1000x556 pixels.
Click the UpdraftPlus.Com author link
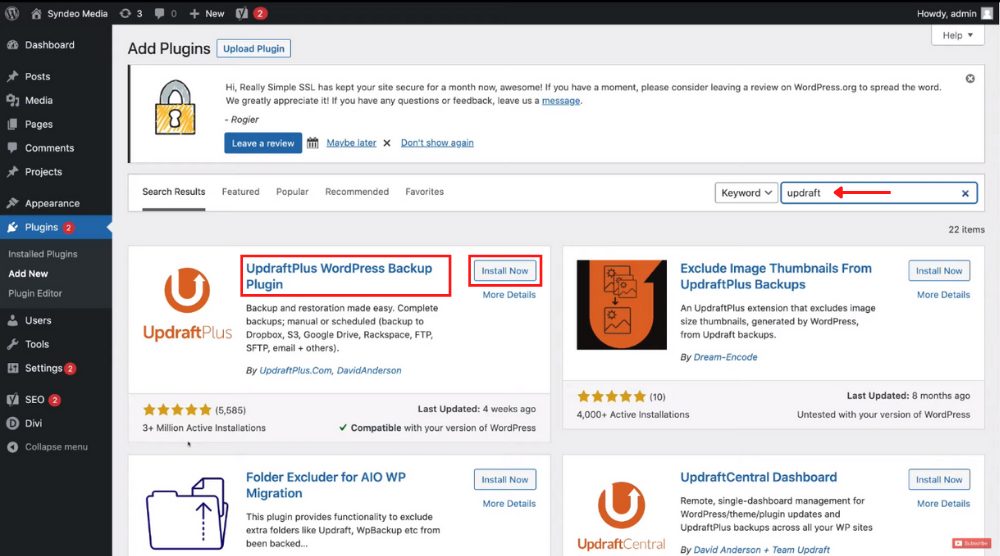coord(295,370)
